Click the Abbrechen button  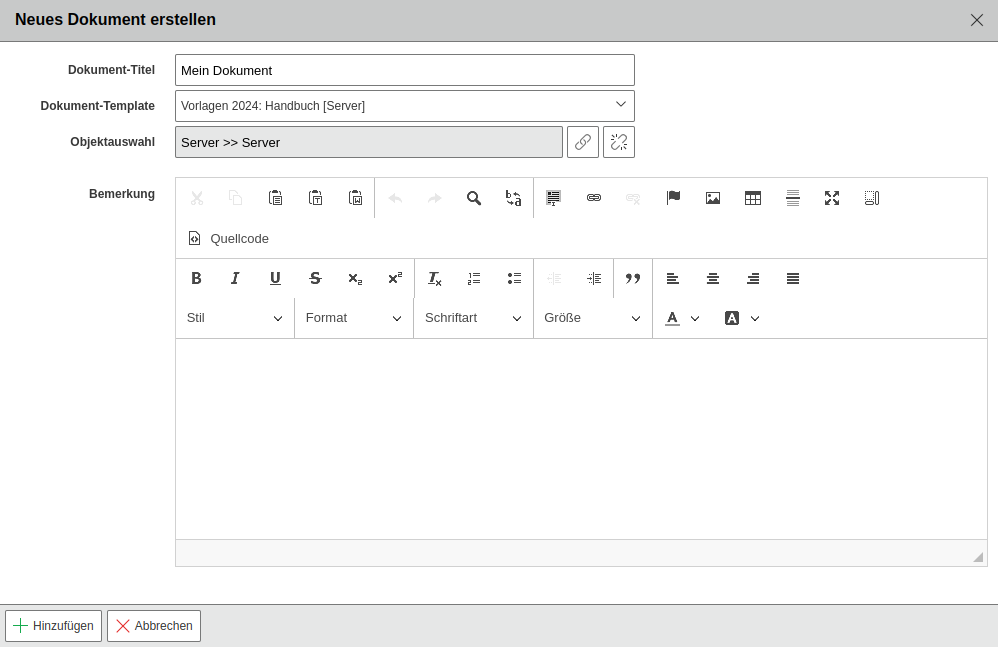click(154, 626)
